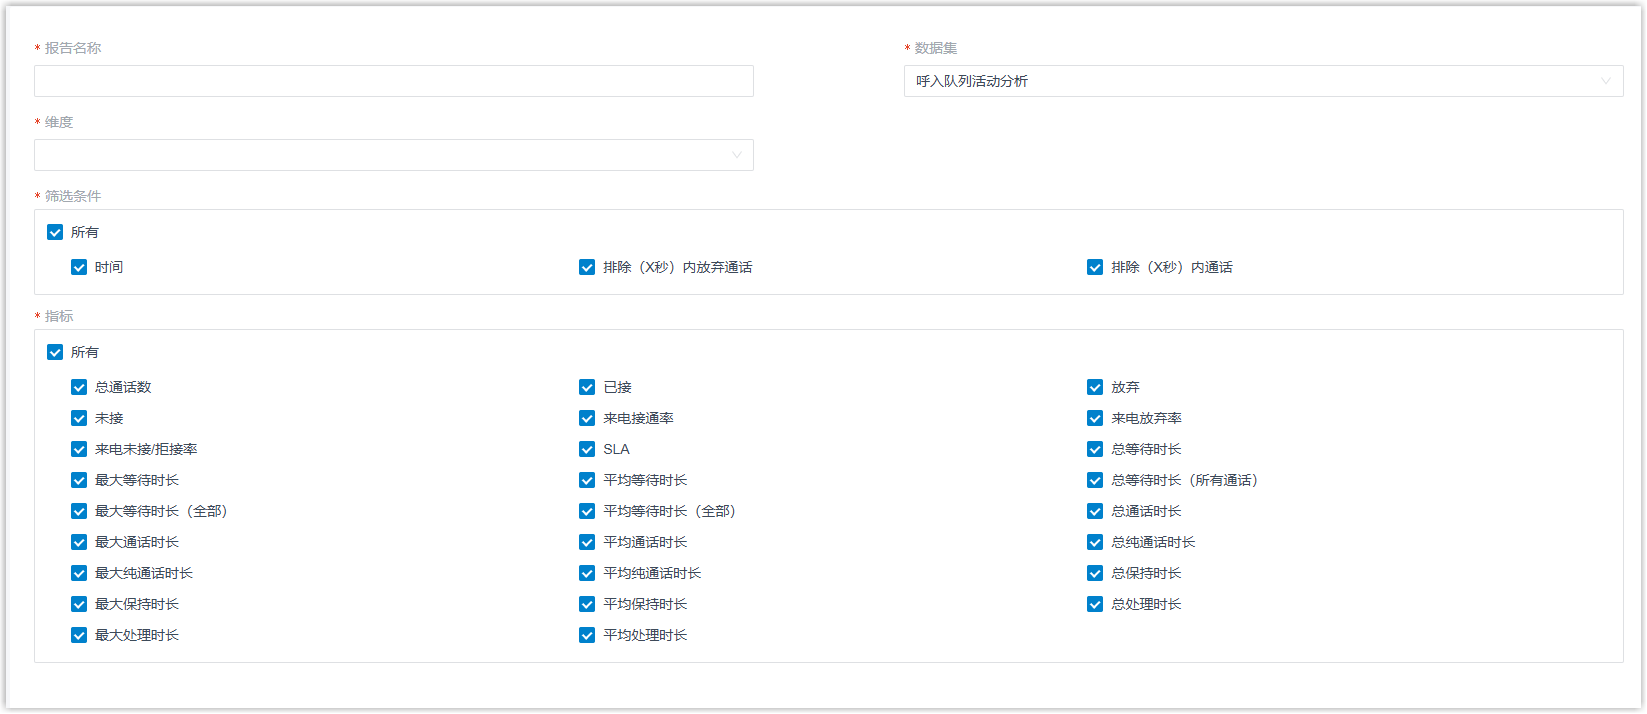Viewport: 1647px width, 714px height.
Task: Expand the 维度 dropdown list
Action: 393,155
